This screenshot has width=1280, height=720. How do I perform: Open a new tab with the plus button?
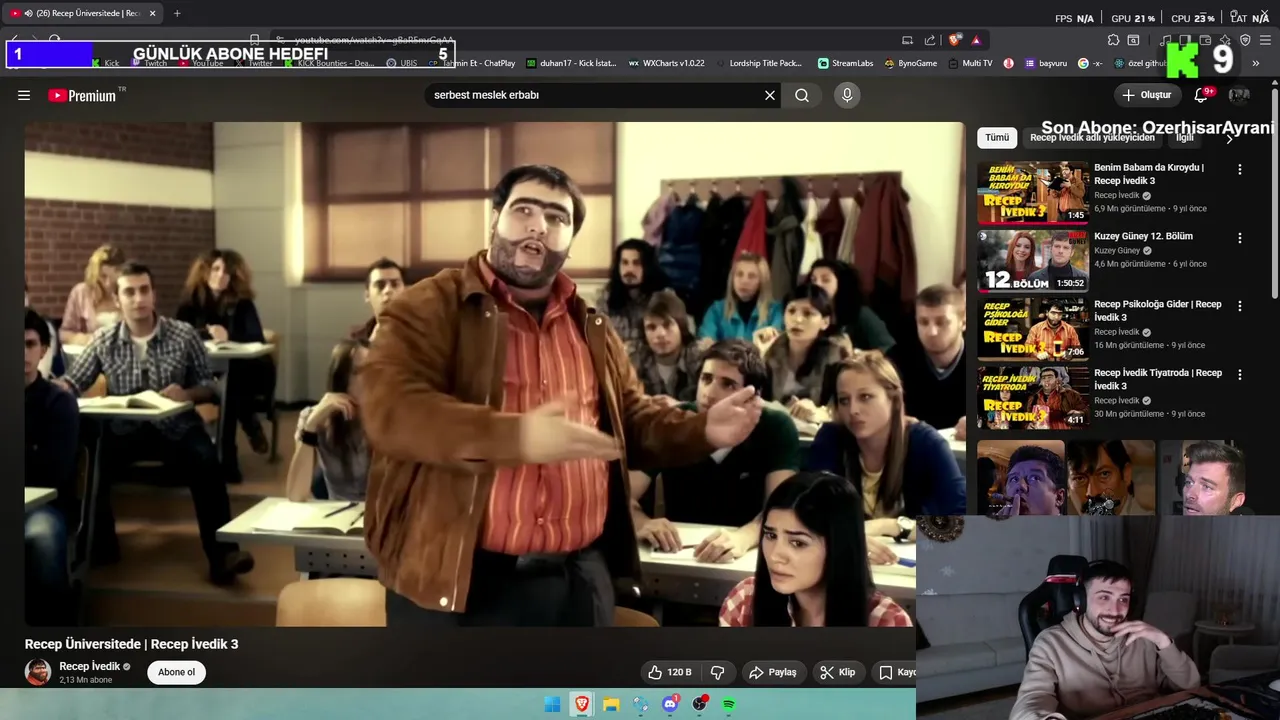(x=177, y=13)
